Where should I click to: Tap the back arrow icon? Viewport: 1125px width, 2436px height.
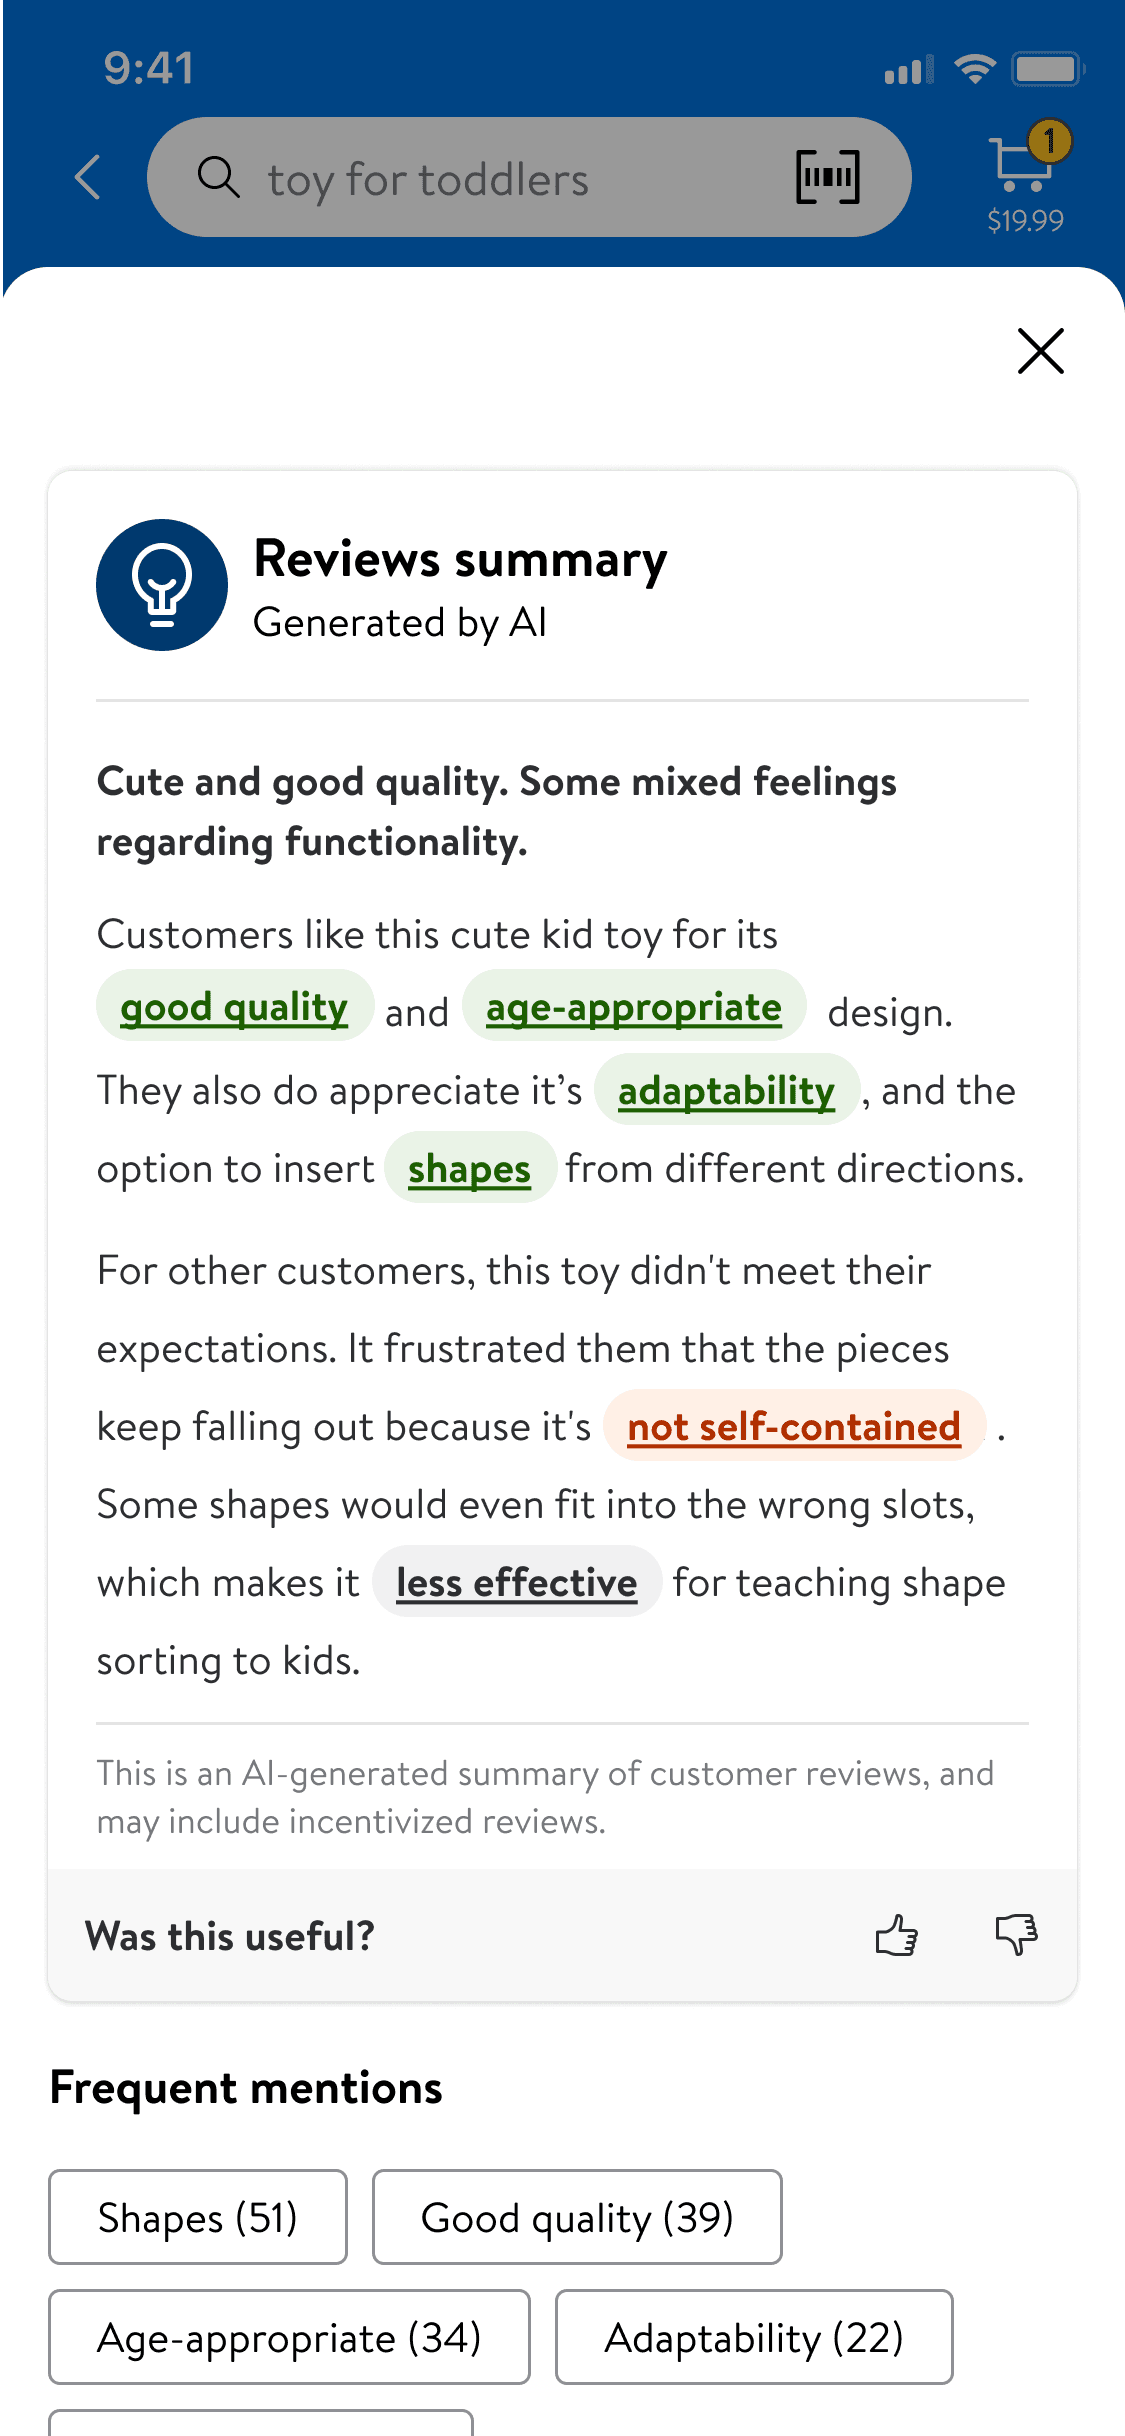coord(88,178)
